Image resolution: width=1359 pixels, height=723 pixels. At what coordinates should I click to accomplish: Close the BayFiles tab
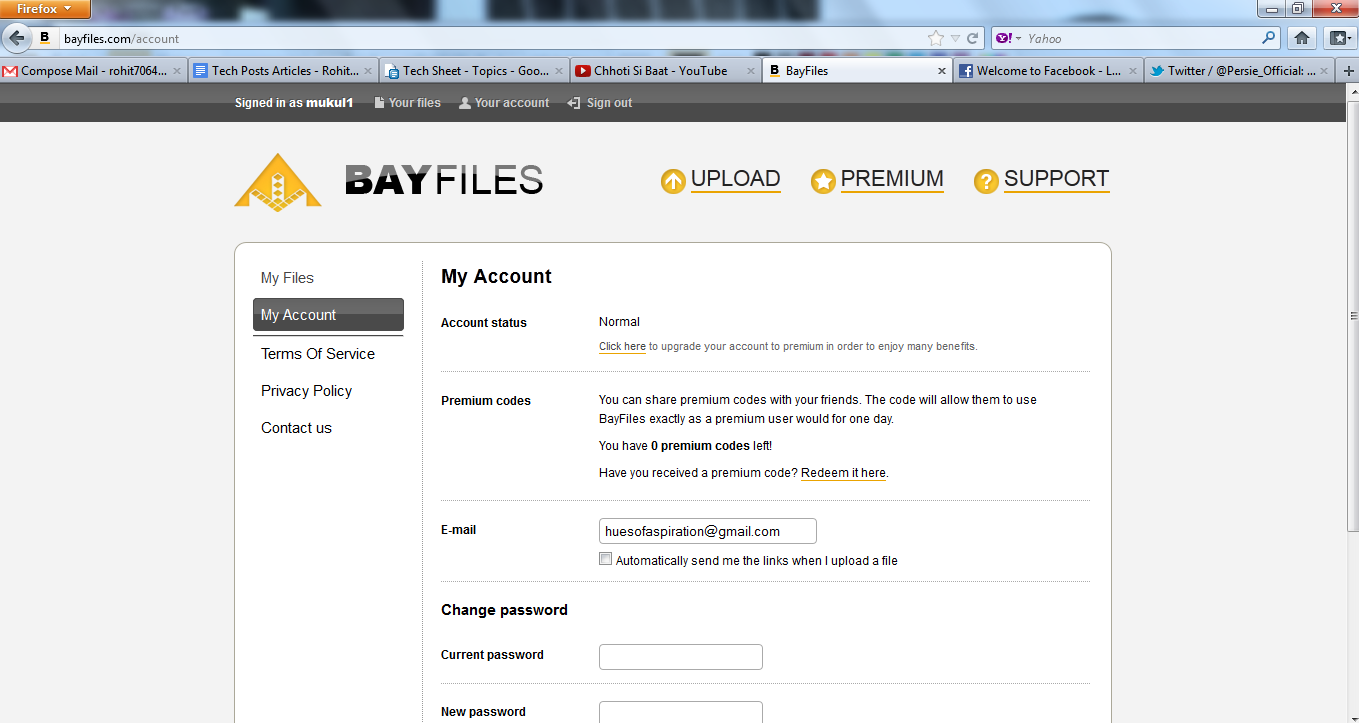tap(942, 71)
